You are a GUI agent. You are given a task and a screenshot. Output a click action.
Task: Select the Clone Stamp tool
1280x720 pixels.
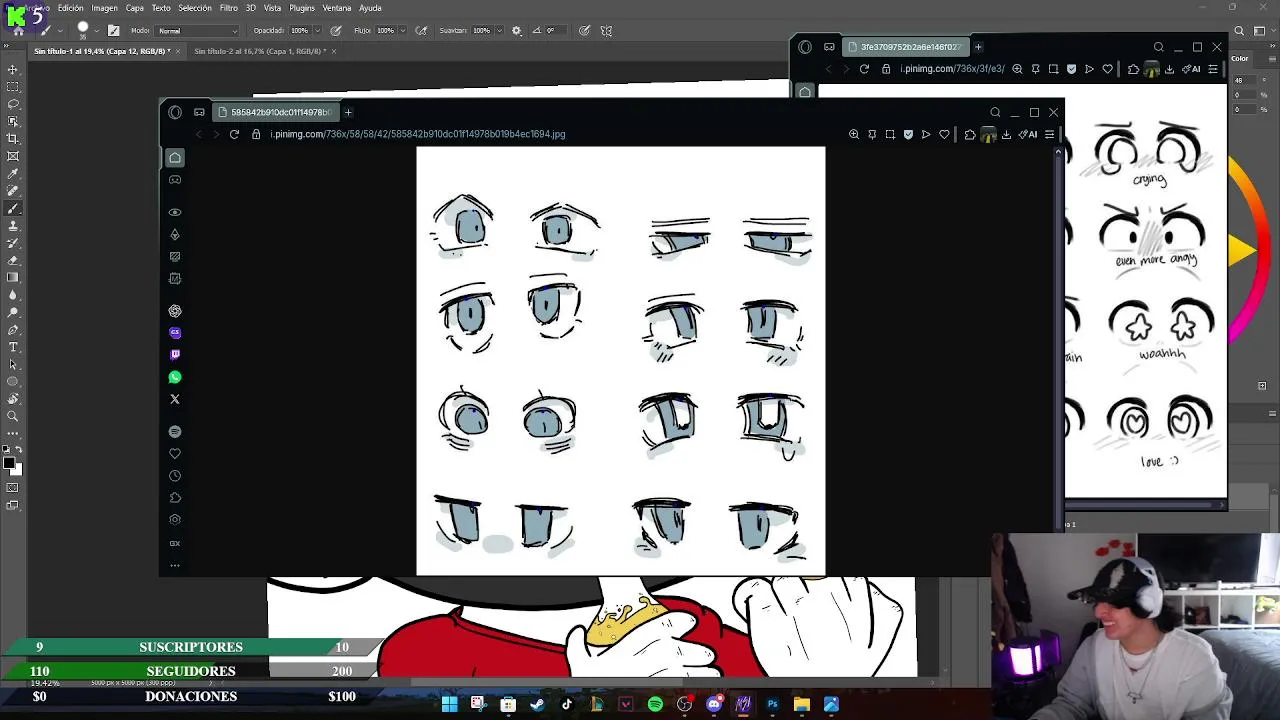point(13,225)
